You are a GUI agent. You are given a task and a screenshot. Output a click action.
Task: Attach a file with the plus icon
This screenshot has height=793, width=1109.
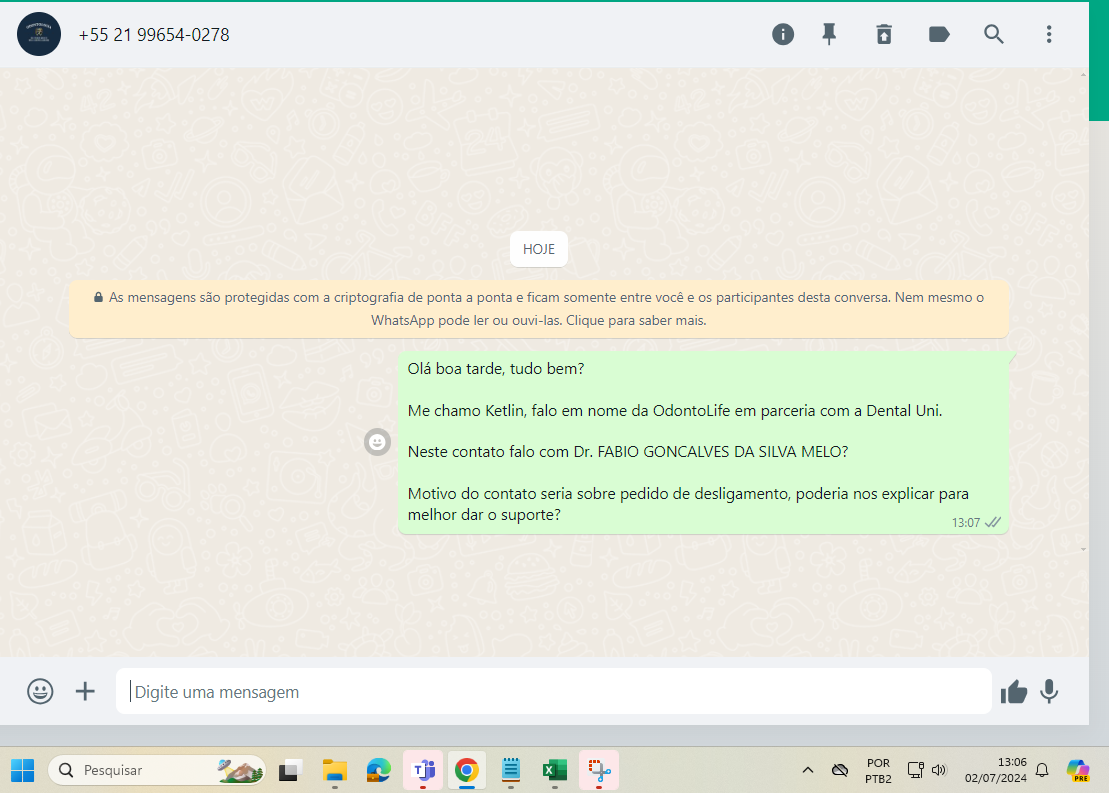[85, 691]
